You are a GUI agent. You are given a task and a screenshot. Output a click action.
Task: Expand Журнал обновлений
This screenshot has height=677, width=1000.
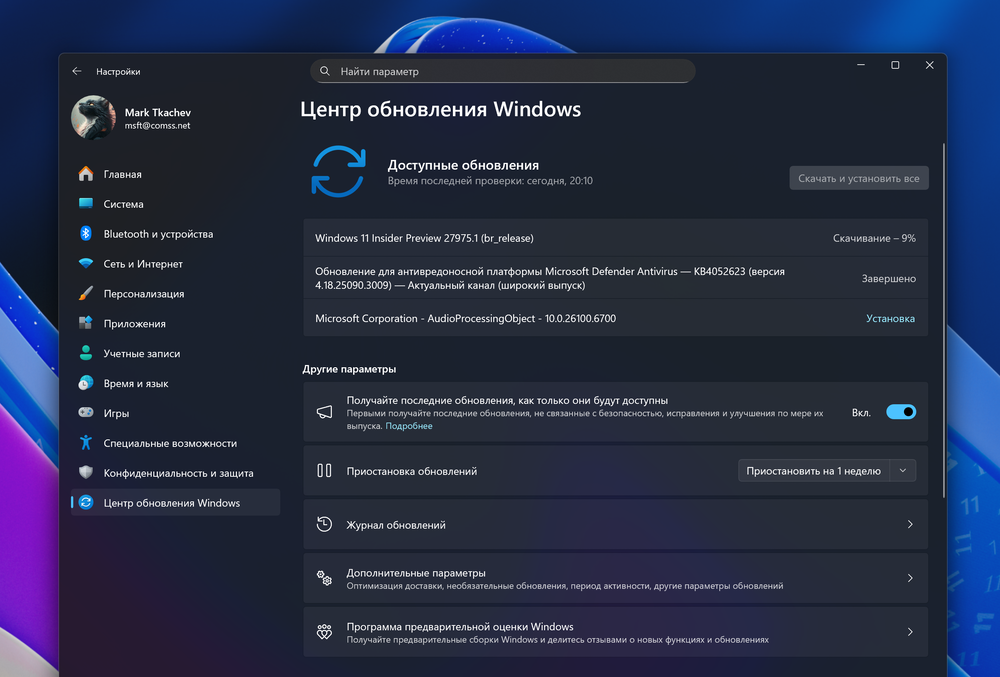coord(615,523)
